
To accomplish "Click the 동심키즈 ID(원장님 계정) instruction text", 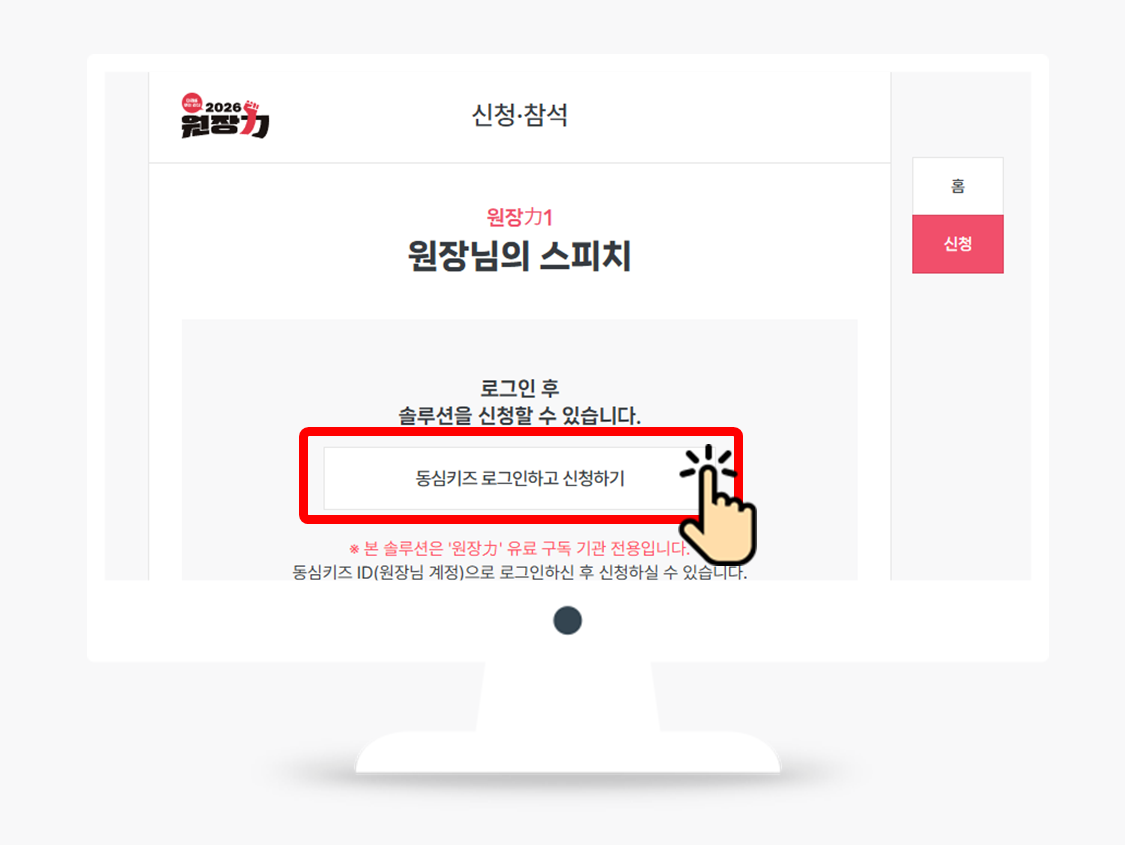I will tap(519, 572).
